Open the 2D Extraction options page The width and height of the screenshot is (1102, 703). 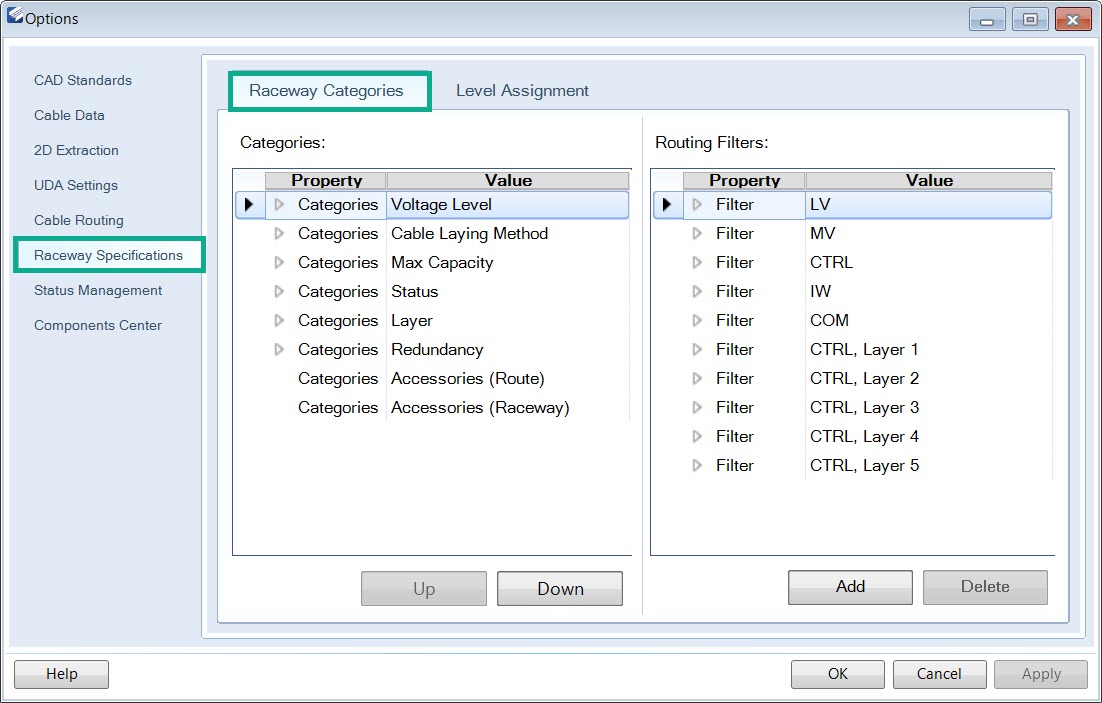76,150
